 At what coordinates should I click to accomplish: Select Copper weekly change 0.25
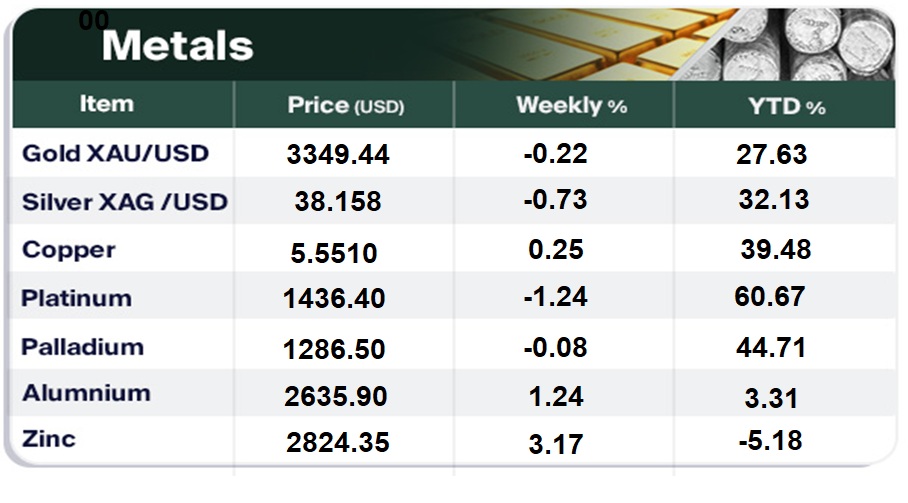pos(556,249)
